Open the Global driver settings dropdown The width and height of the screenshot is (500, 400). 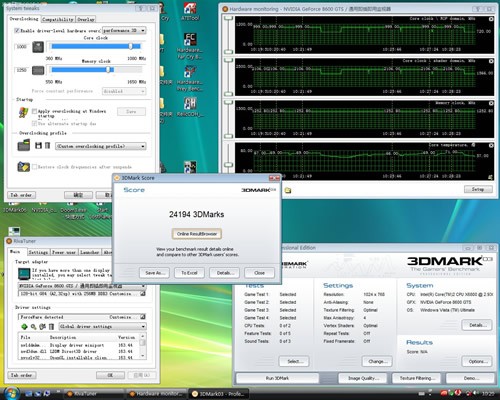[x=102, y=326]
